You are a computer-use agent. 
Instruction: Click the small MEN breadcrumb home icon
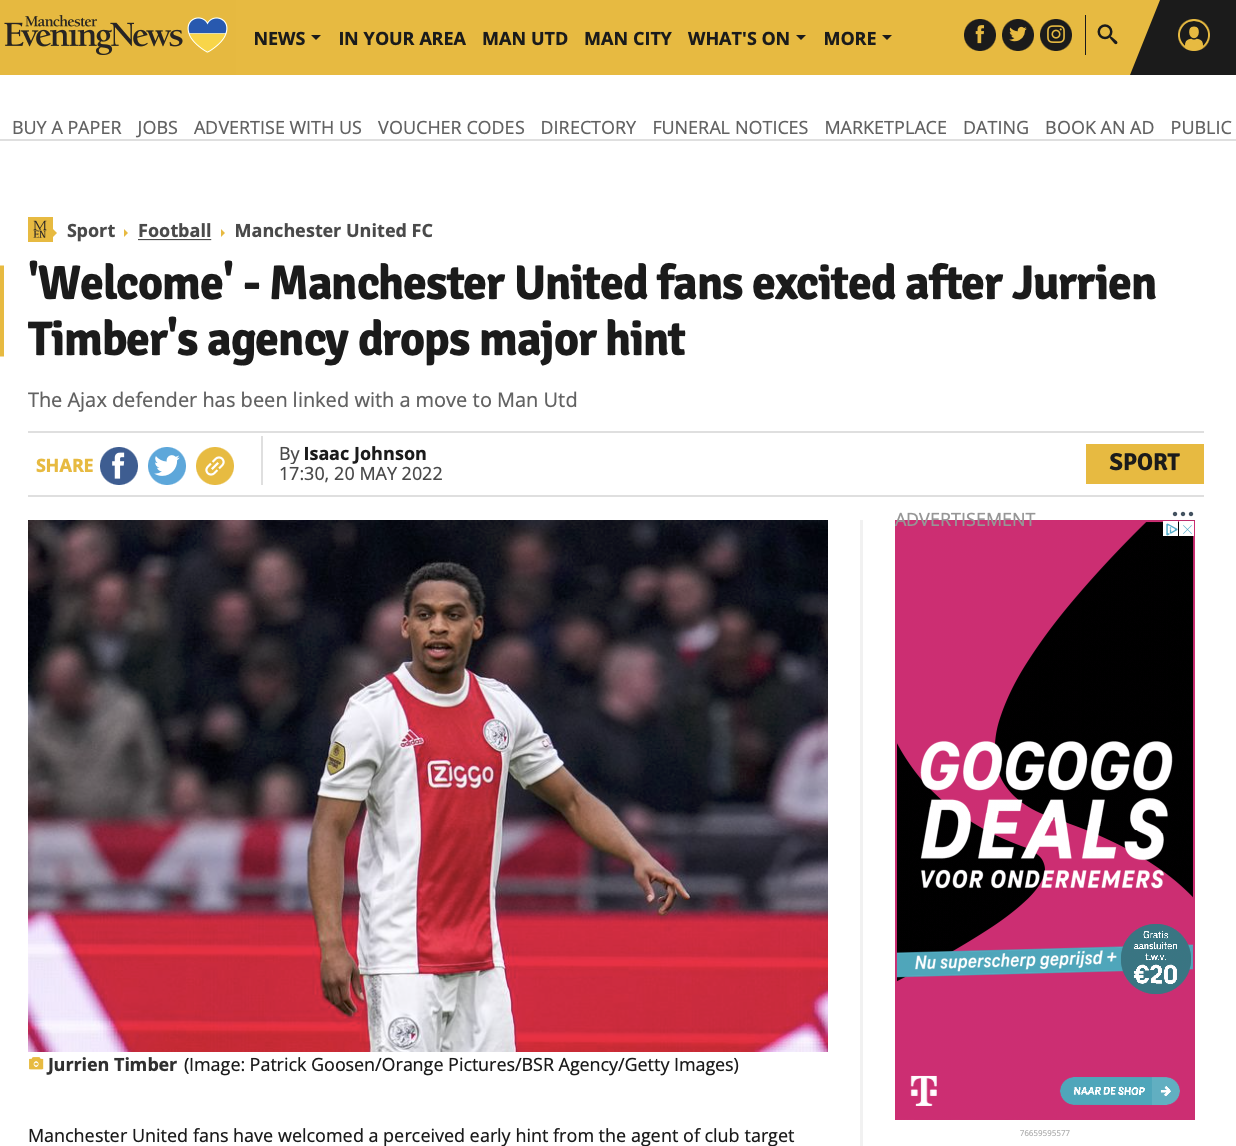40,230
